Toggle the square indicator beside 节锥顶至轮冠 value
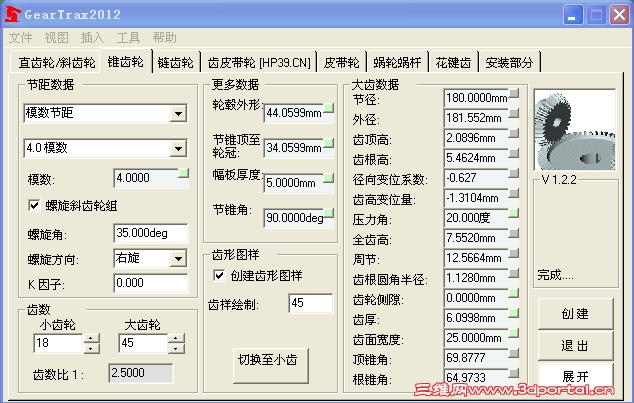This screenshot has height=403, width=634. tap(329, 143)
